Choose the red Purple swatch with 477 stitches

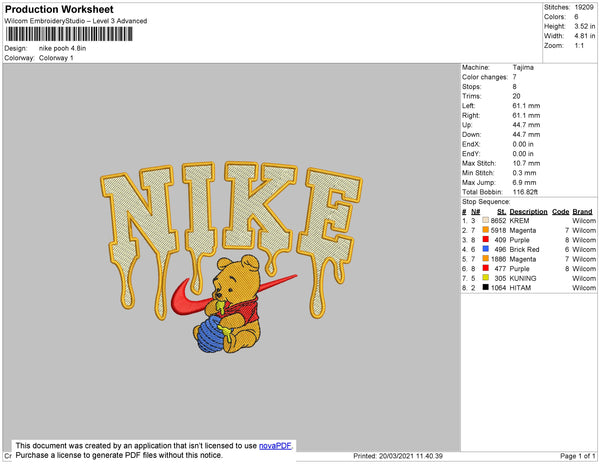pyautogui.click(x=487, y=268)
